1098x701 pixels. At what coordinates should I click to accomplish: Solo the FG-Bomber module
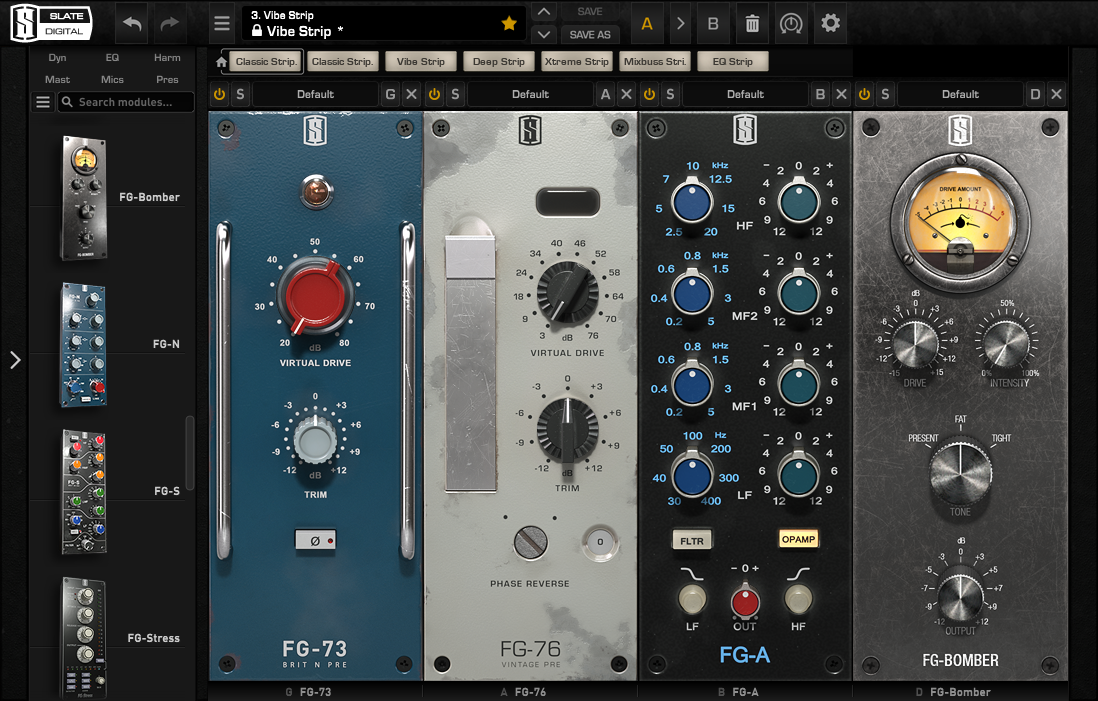click(885, 94)
